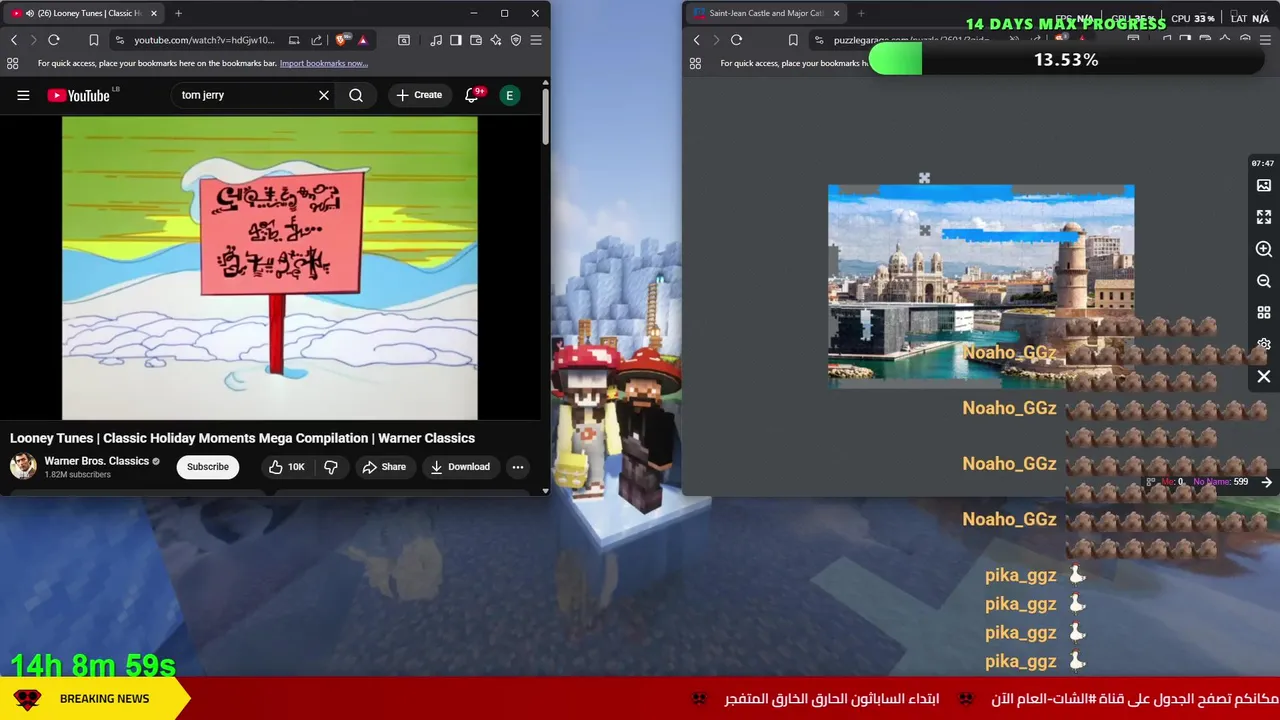The width and height of the screenshot is (1280, 720).
Task: Click the 'No Name: 599' score text
Action: [1220, 482]
